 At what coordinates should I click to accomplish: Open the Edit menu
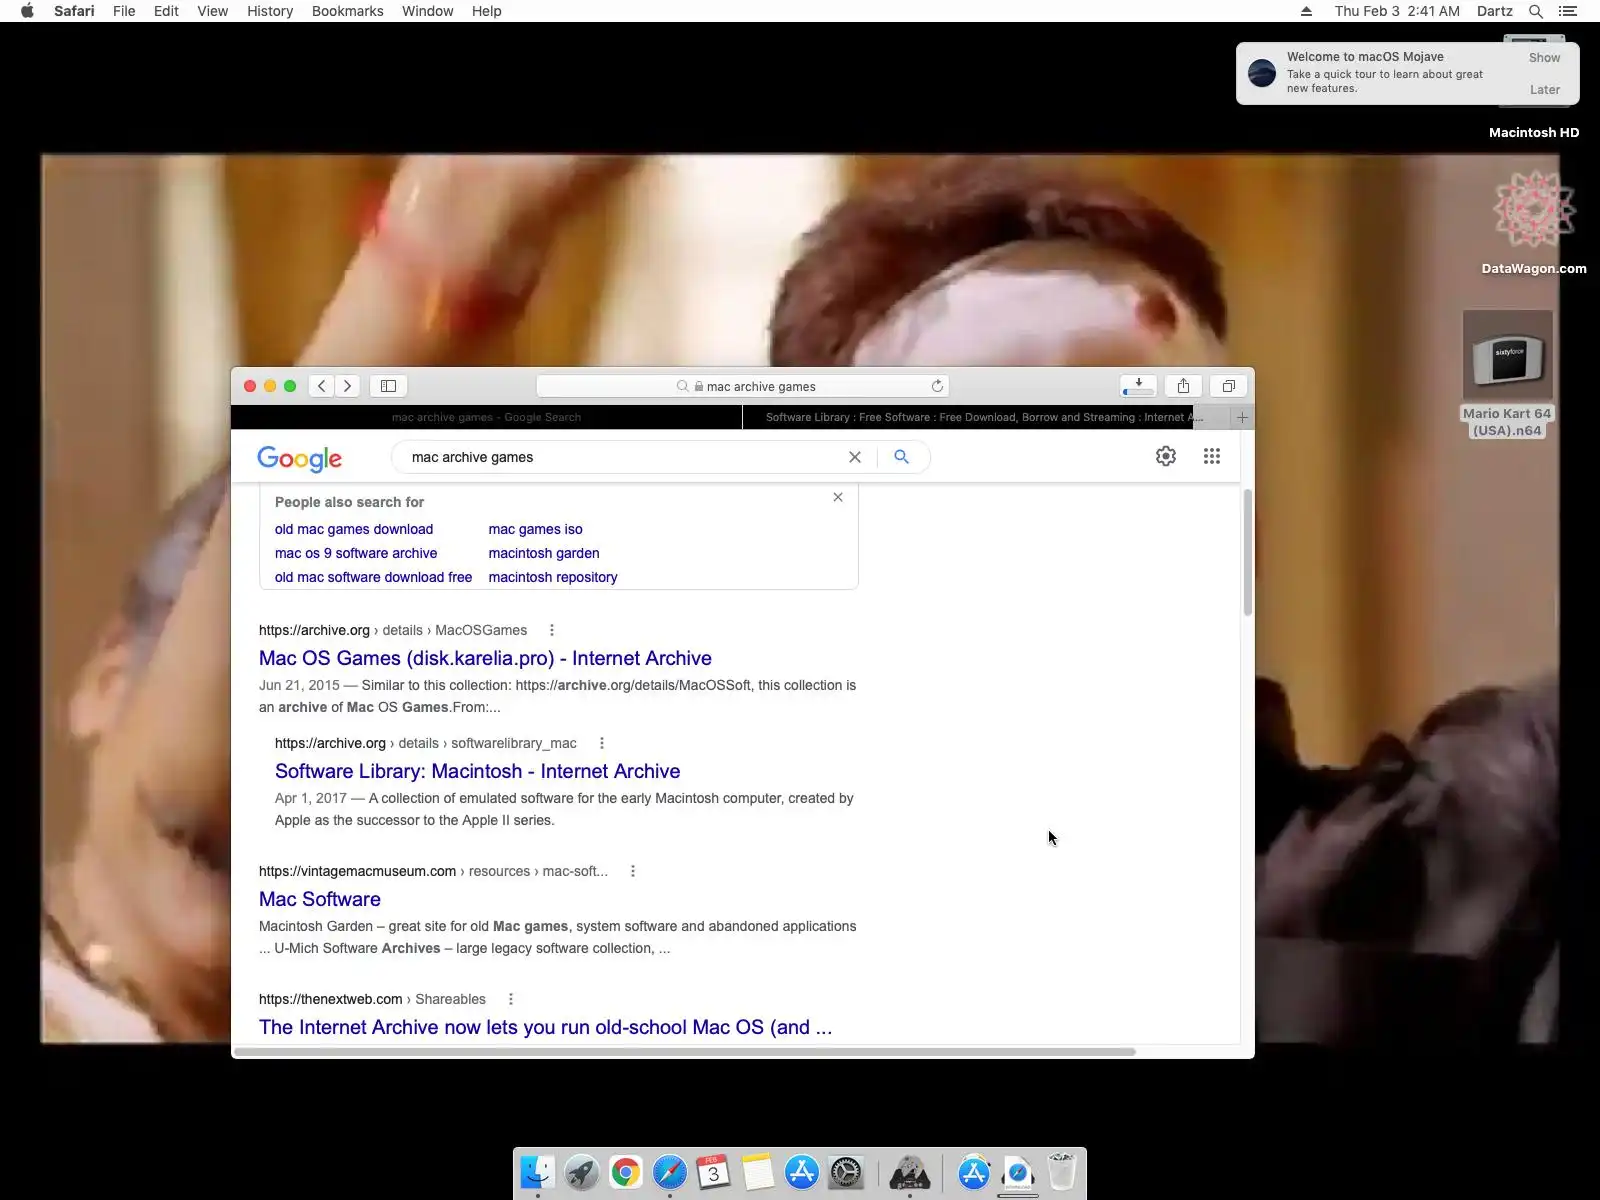click(x=166, y=11)
